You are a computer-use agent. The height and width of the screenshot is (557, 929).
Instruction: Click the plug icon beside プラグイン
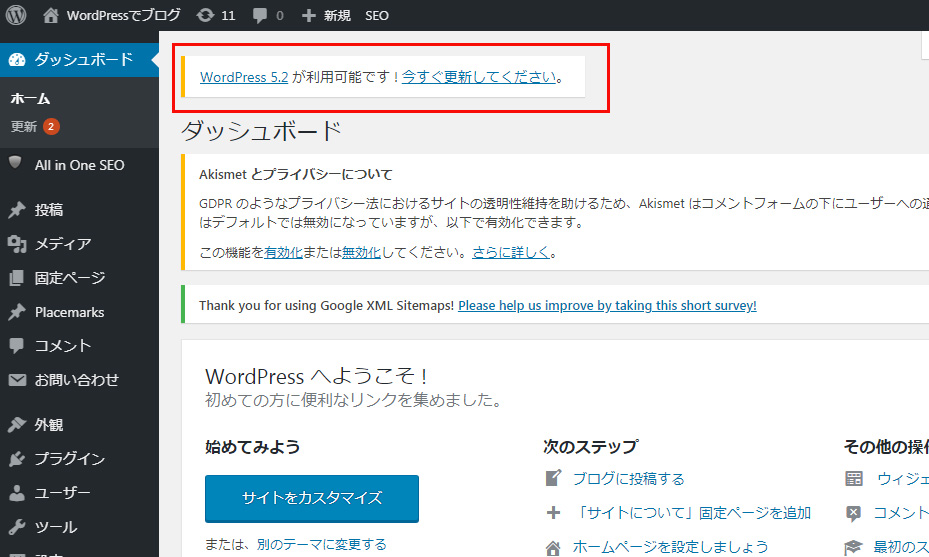(x=17, y=459)
